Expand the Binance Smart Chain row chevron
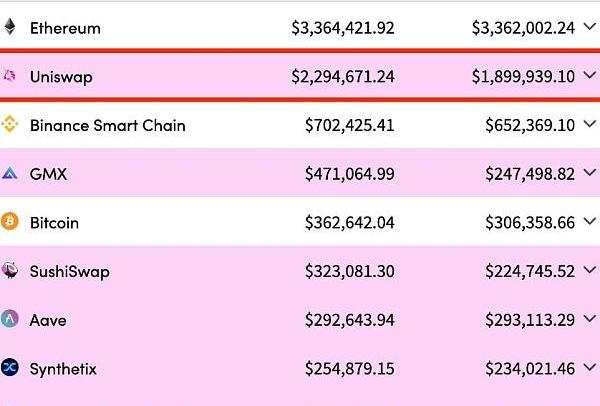This screenshot has width=600, height=406. 589,125
